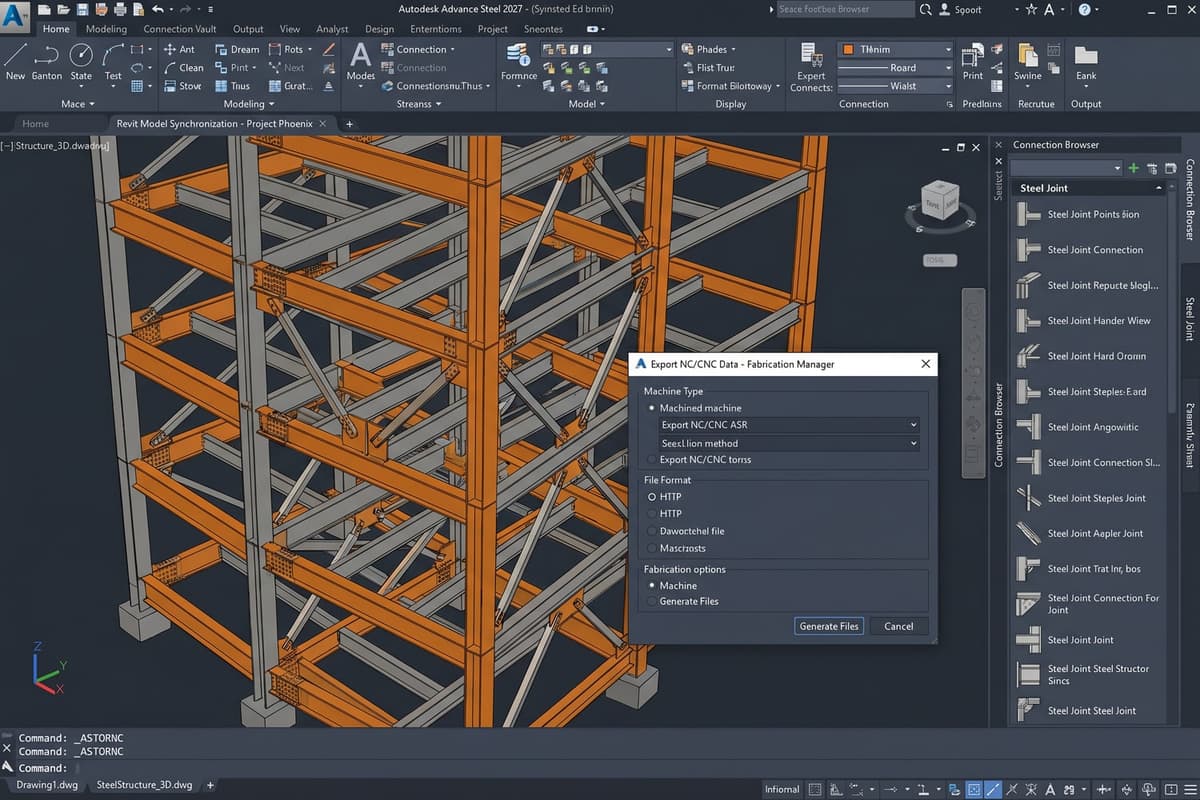Open file using quick access folder icon

61,9
